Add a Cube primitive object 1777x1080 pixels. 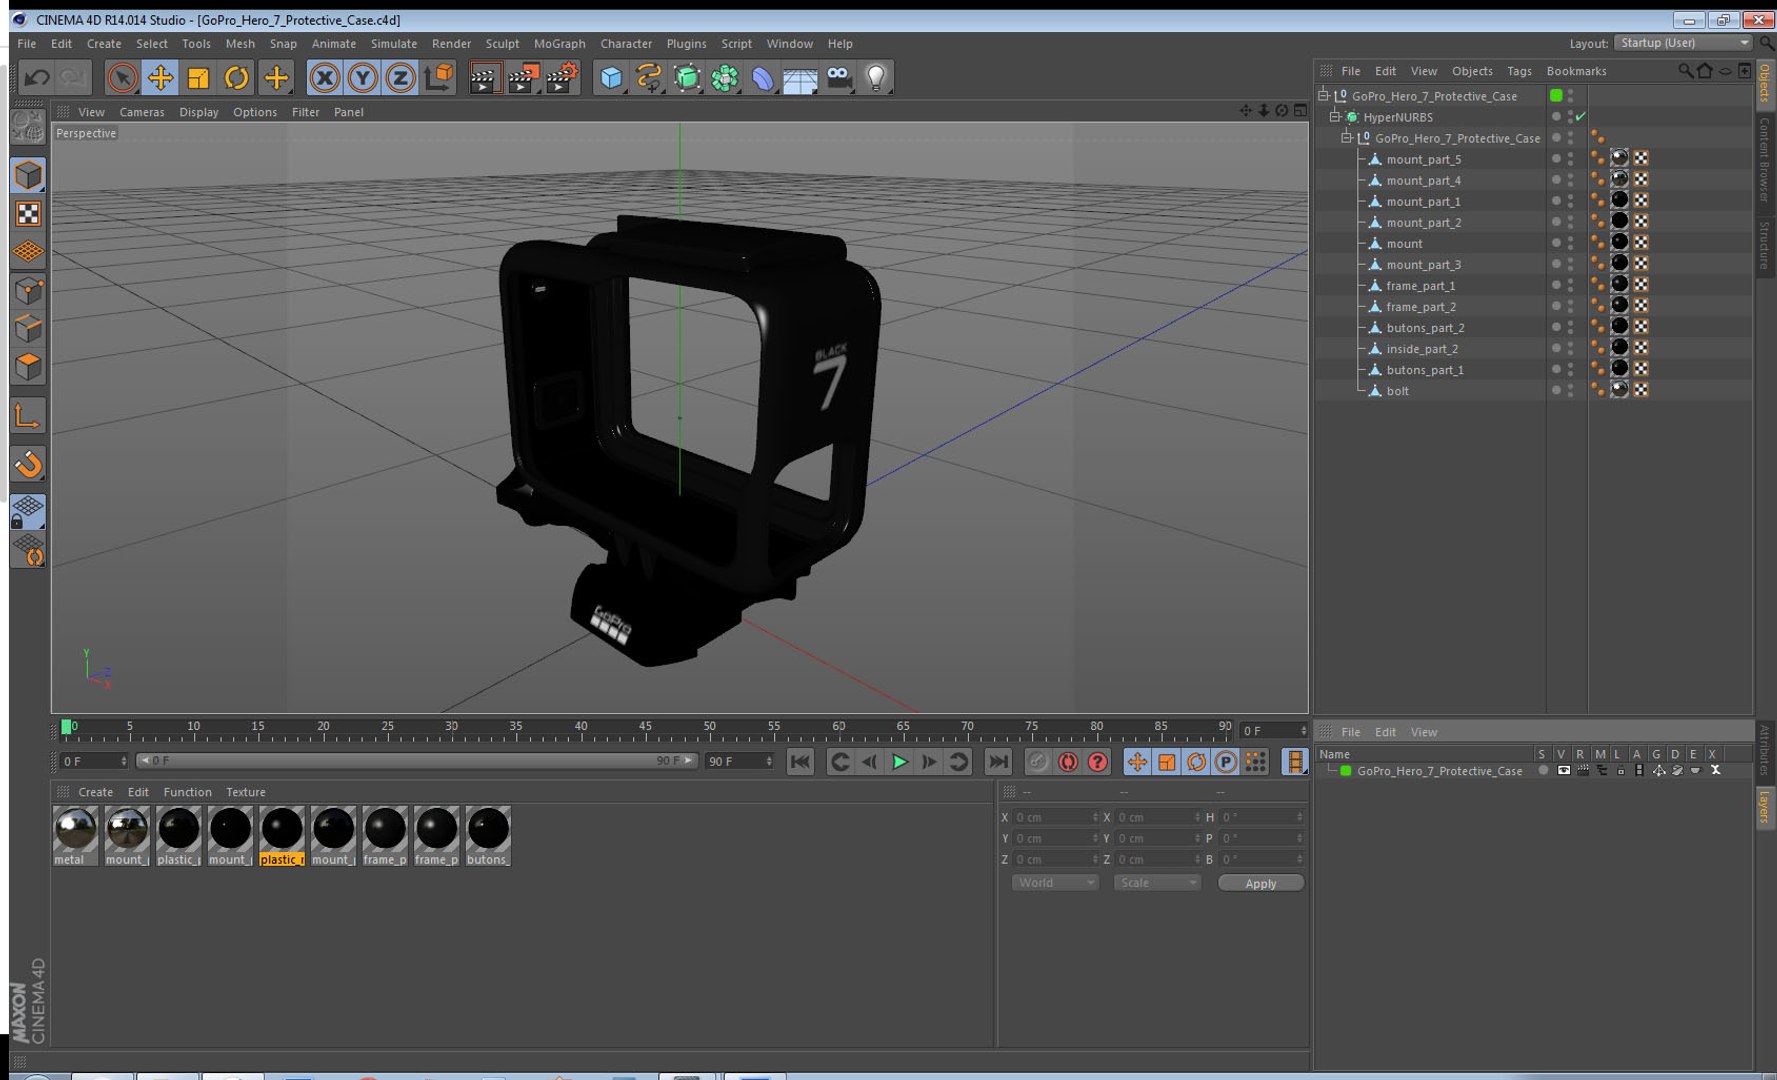tap(611, 77)
